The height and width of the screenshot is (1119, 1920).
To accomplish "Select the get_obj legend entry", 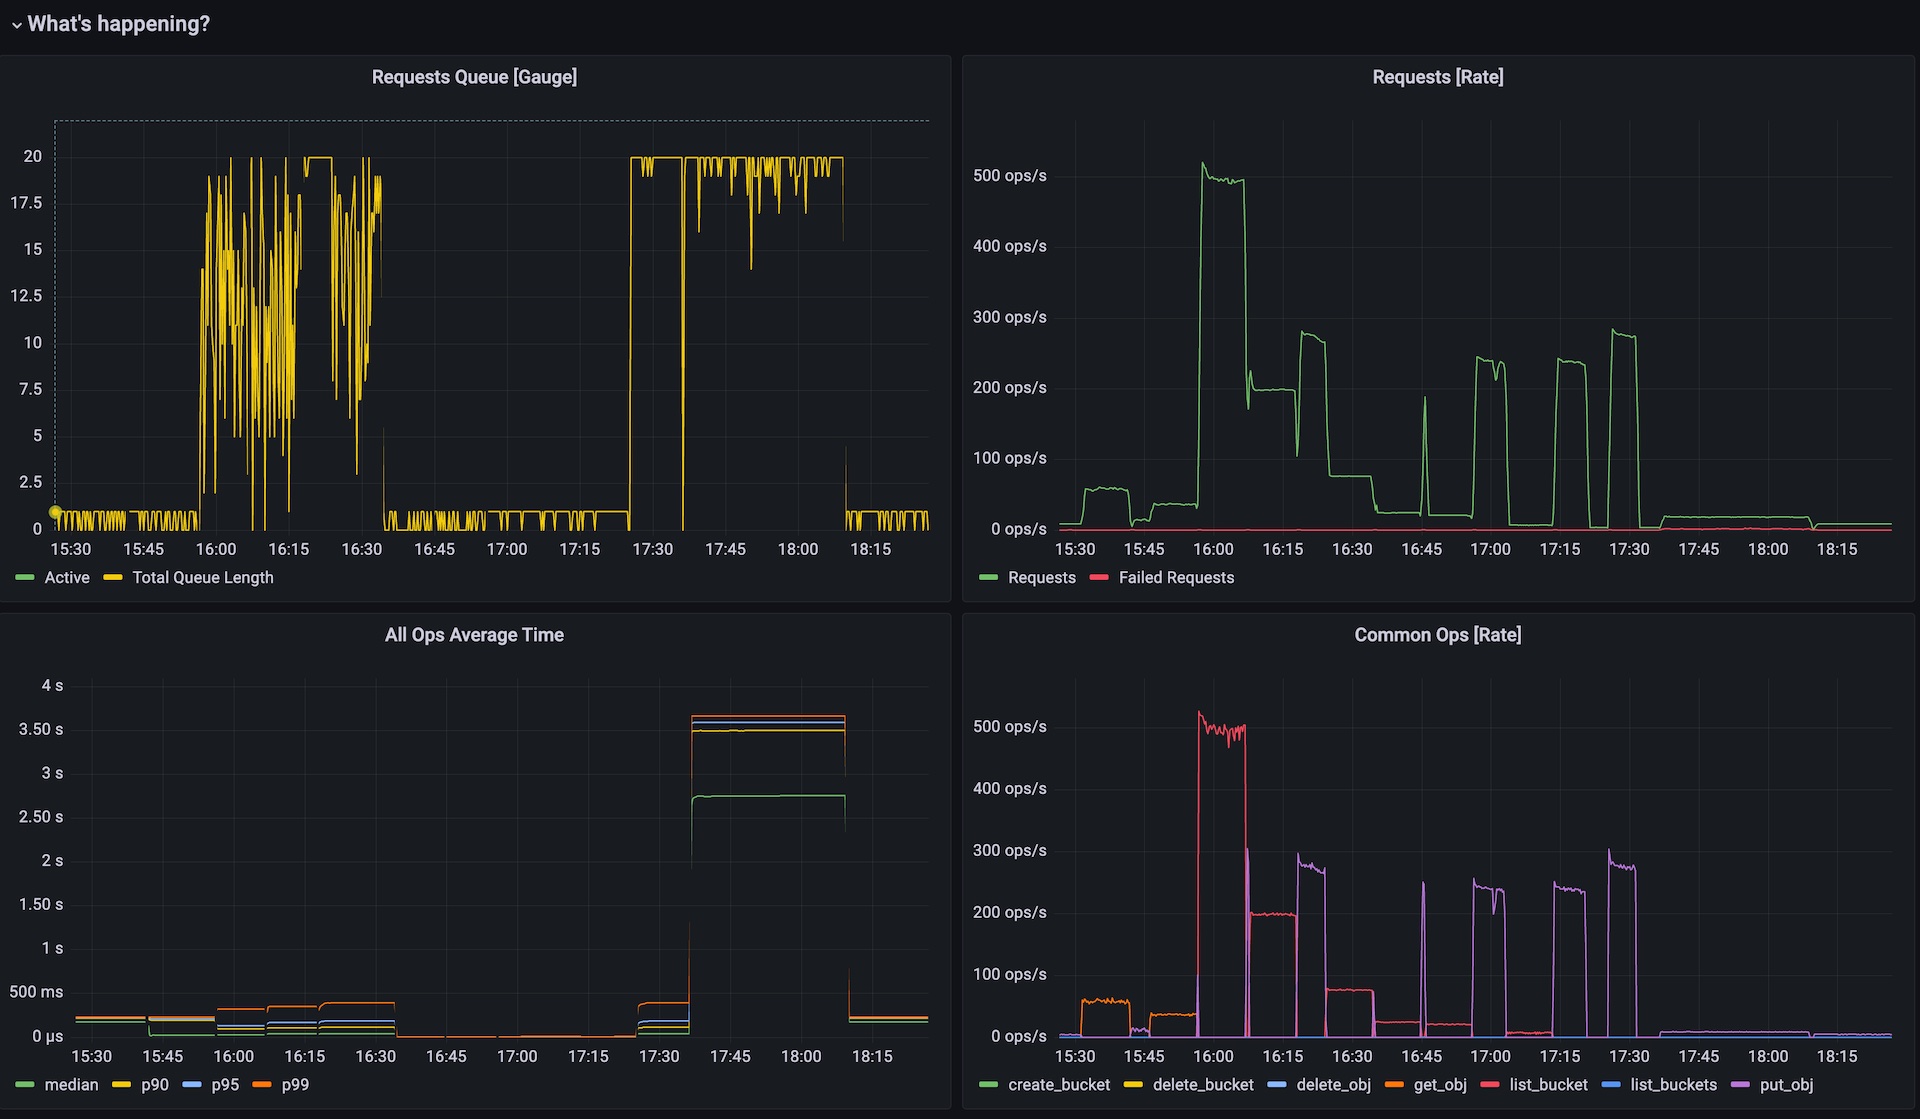I will click(x=1439, y=1085).
